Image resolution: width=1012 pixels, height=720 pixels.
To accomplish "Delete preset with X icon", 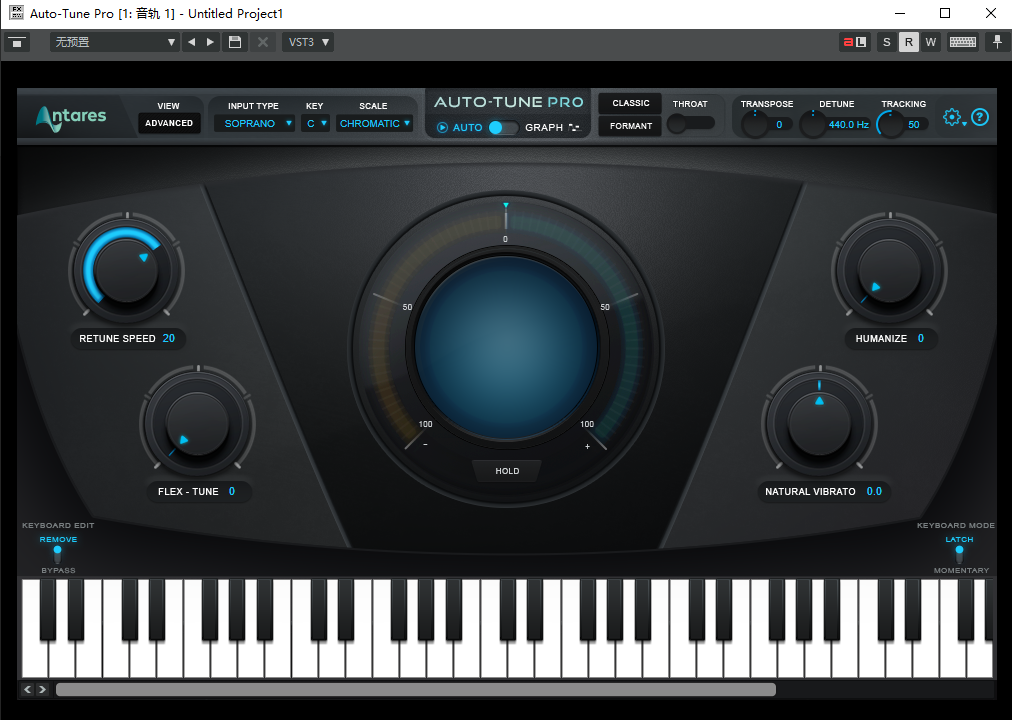I will (x=263, y=42).
